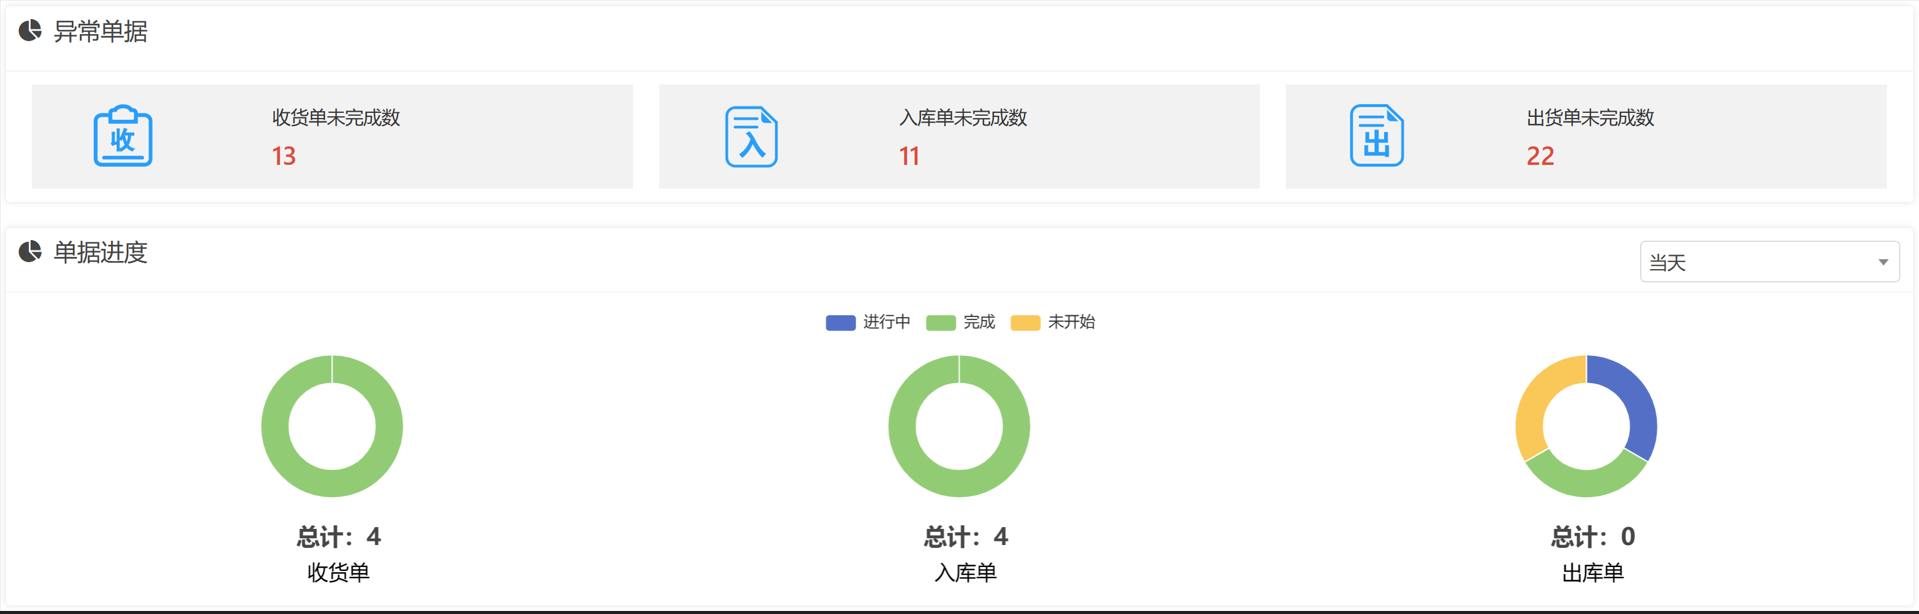Click the 出货单 document icon
The image size is (1919, 614).
(1377, 135)
